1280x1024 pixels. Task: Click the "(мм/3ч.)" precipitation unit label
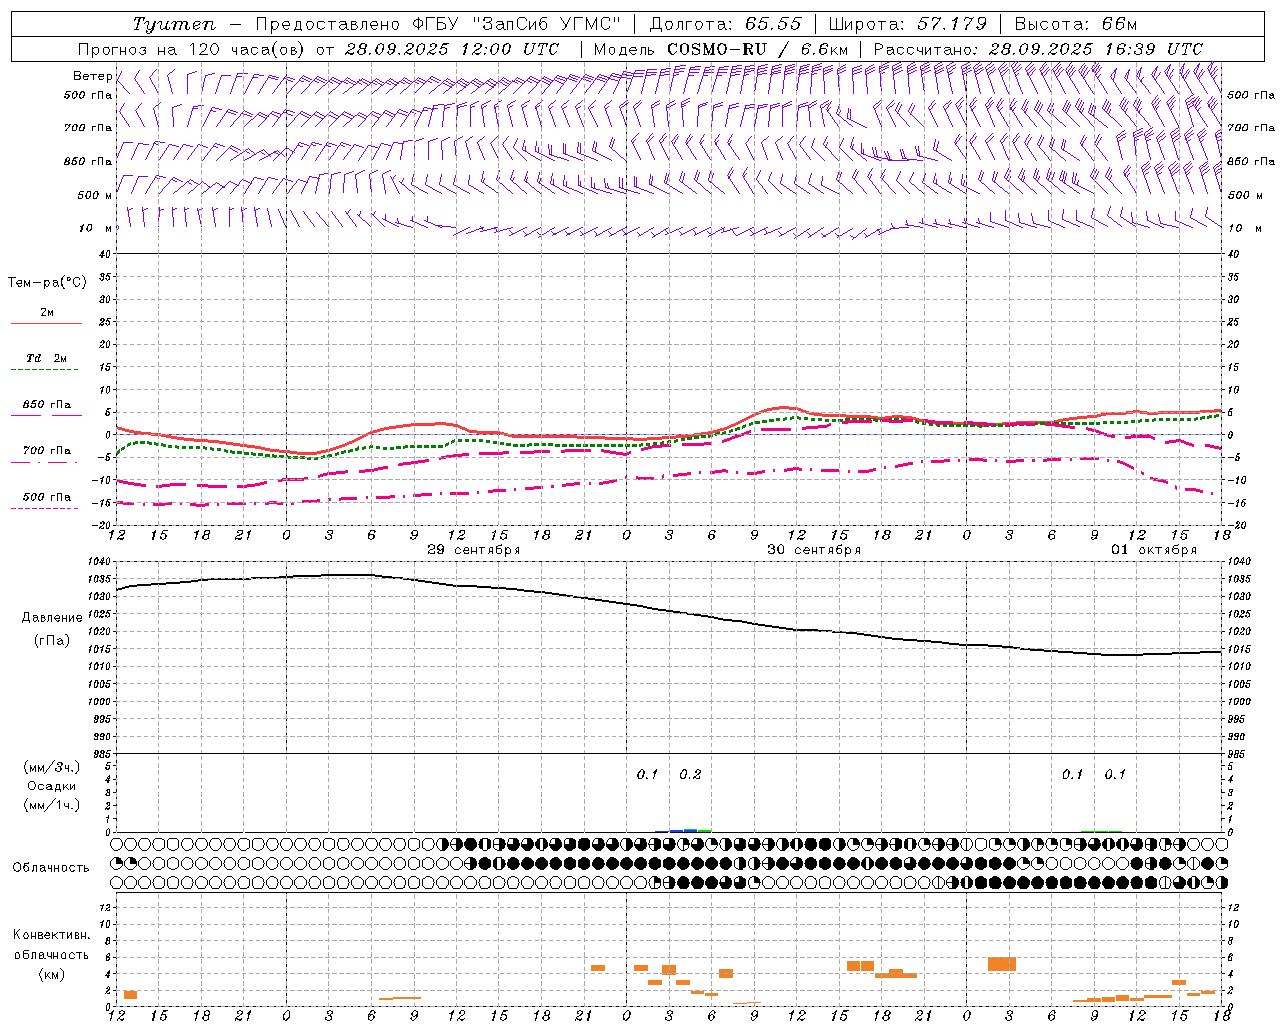[52, 767]
